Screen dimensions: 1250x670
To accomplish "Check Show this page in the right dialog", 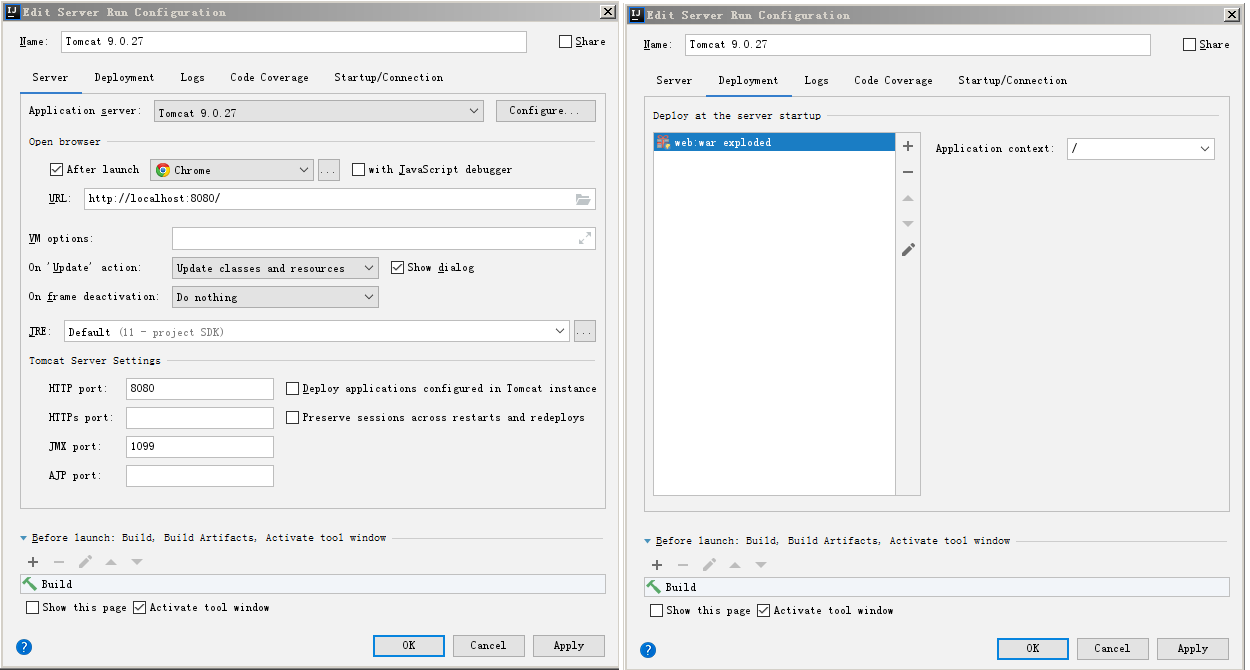I will pyautogui.click(x=657, y=611).
